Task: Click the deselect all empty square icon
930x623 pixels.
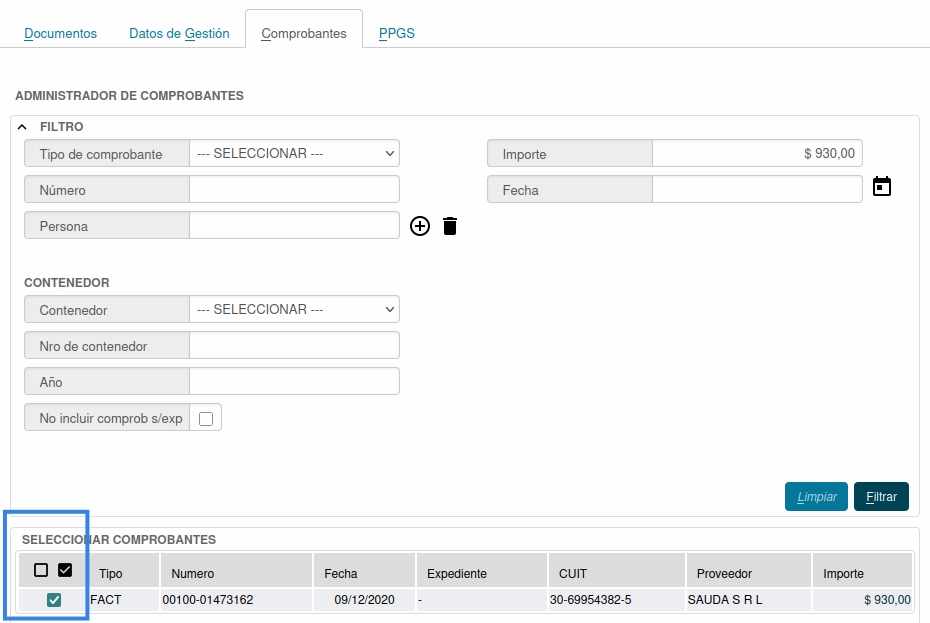Action: tap(41, 570)
